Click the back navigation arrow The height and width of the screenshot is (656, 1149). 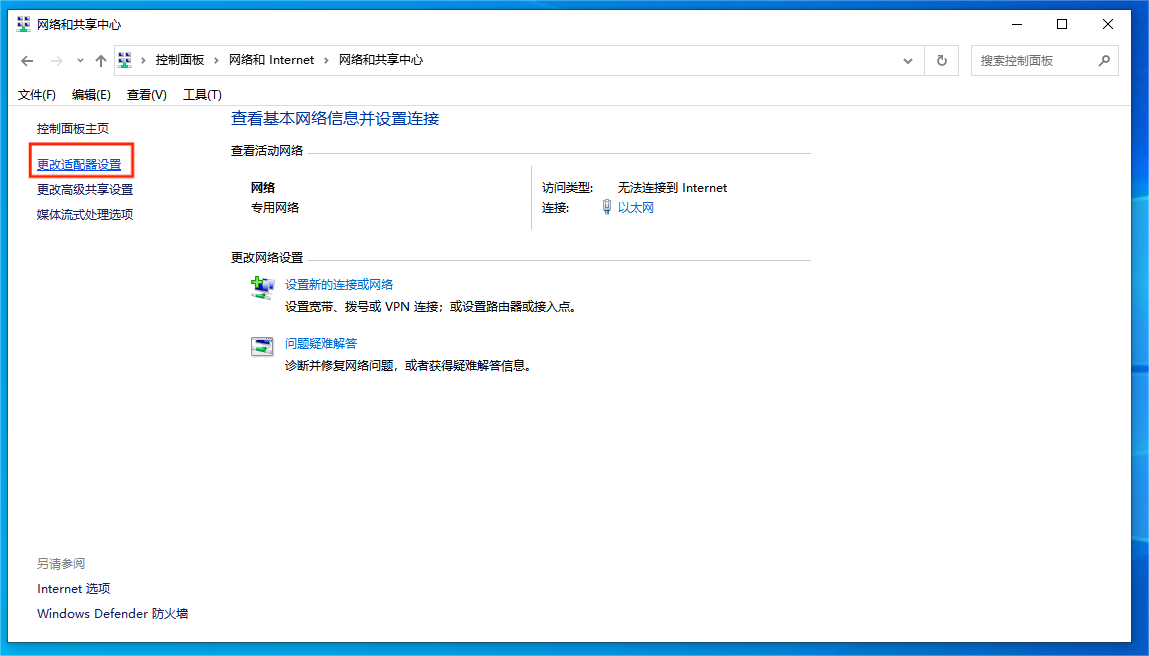tap(27, 61)
